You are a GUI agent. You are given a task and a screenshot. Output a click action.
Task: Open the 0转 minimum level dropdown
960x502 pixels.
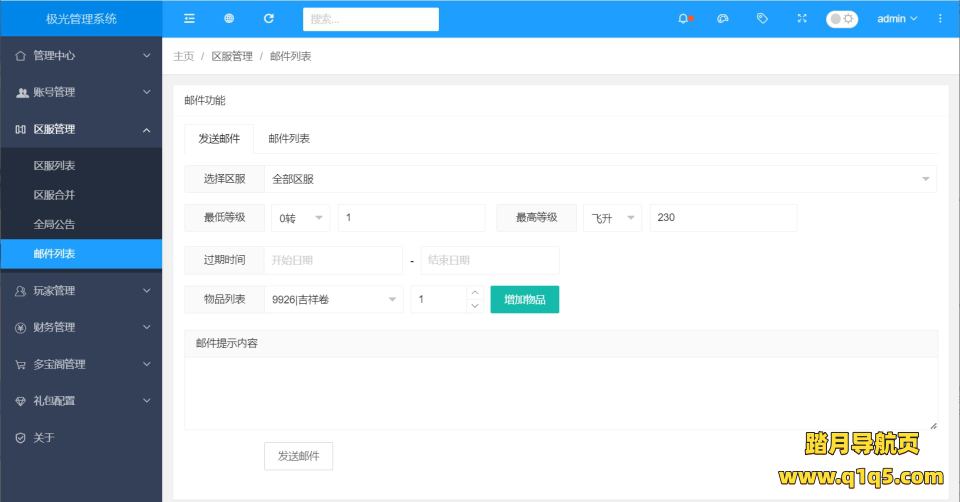[300, 217]
